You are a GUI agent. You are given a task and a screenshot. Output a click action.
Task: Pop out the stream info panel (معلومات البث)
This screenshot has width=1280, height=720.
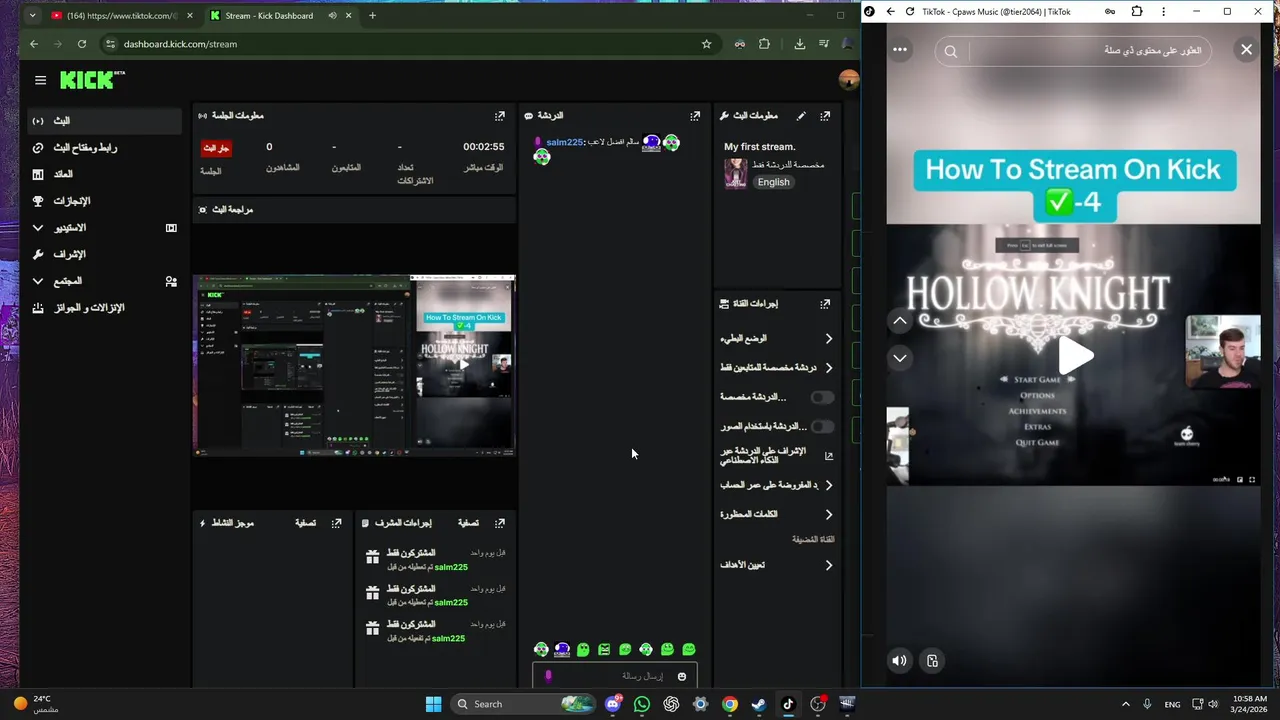pyautogui.click(x=825, y=116)
